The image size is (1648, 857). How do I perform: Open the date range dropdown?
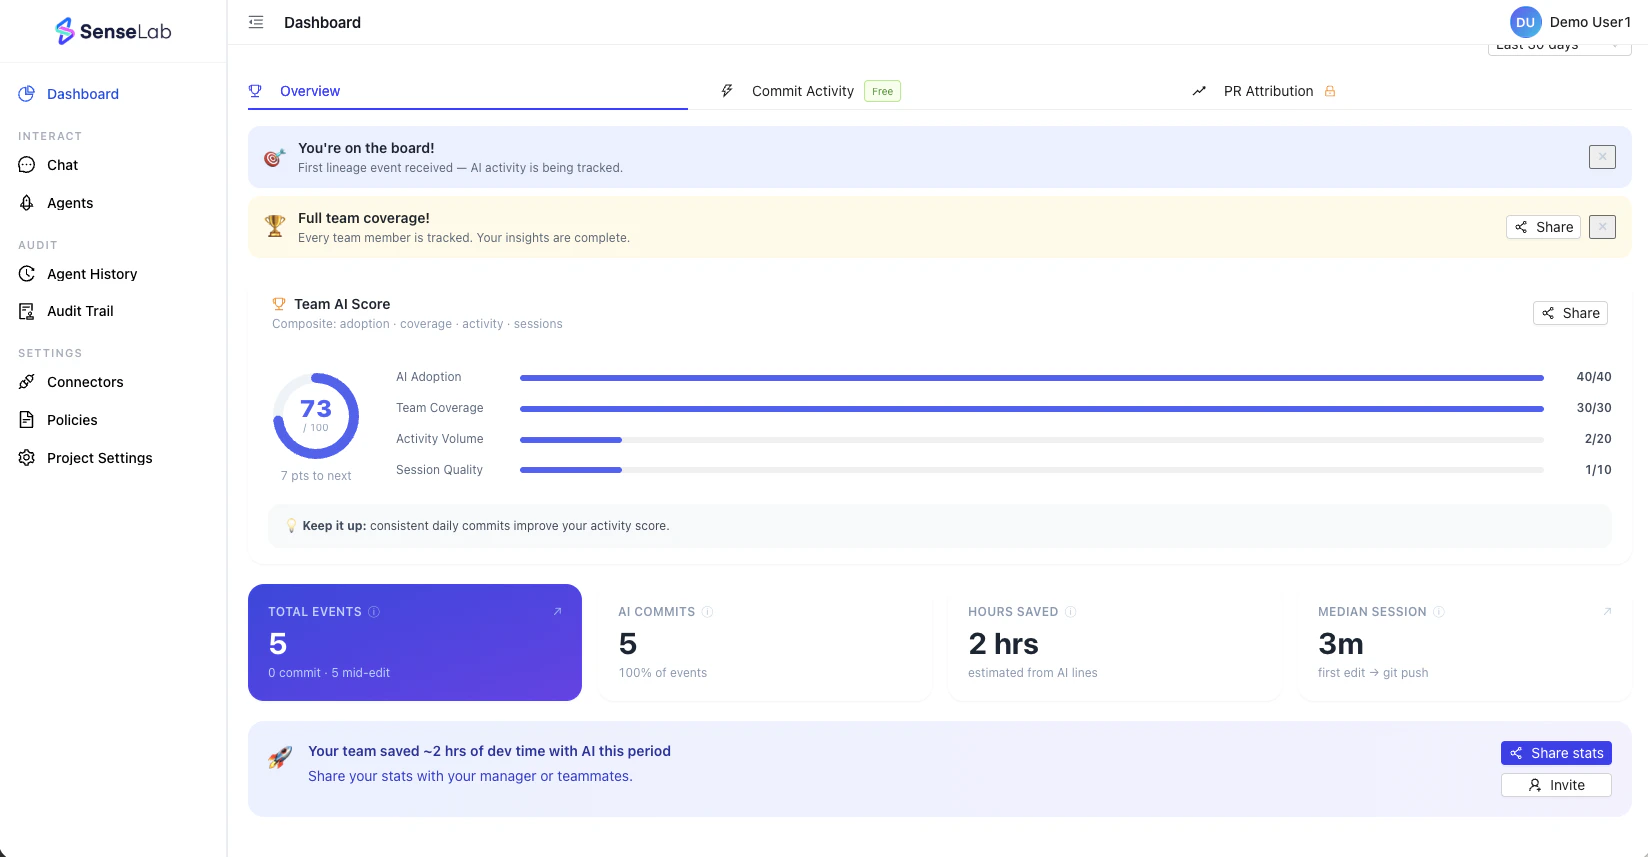pyautogui.click(x=1560, y=47)
